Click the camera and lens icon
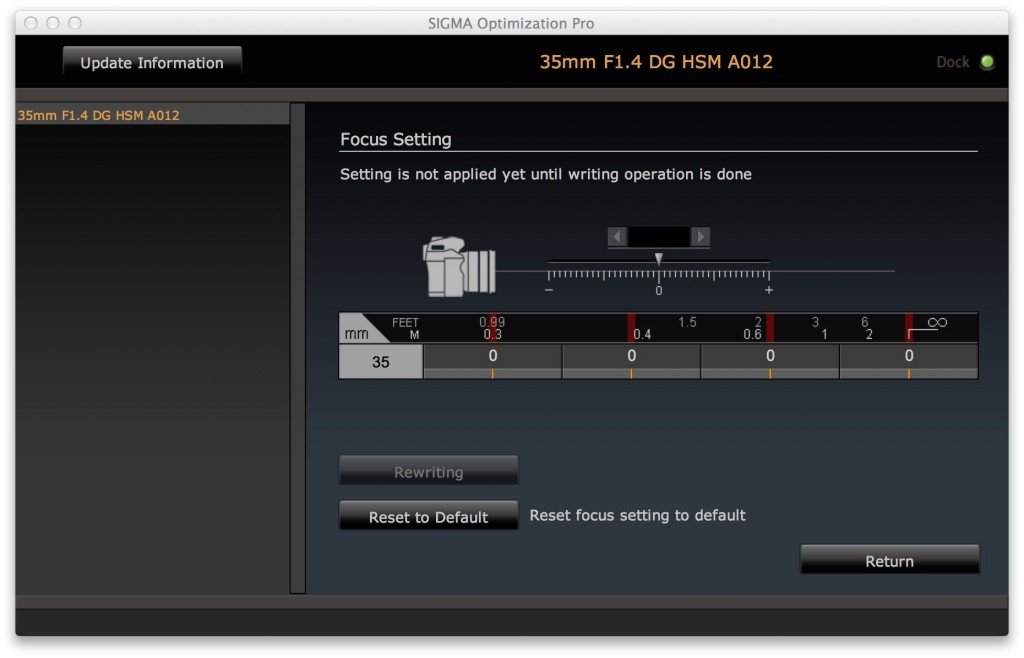 pyautogui.click(x=459, y=267)
